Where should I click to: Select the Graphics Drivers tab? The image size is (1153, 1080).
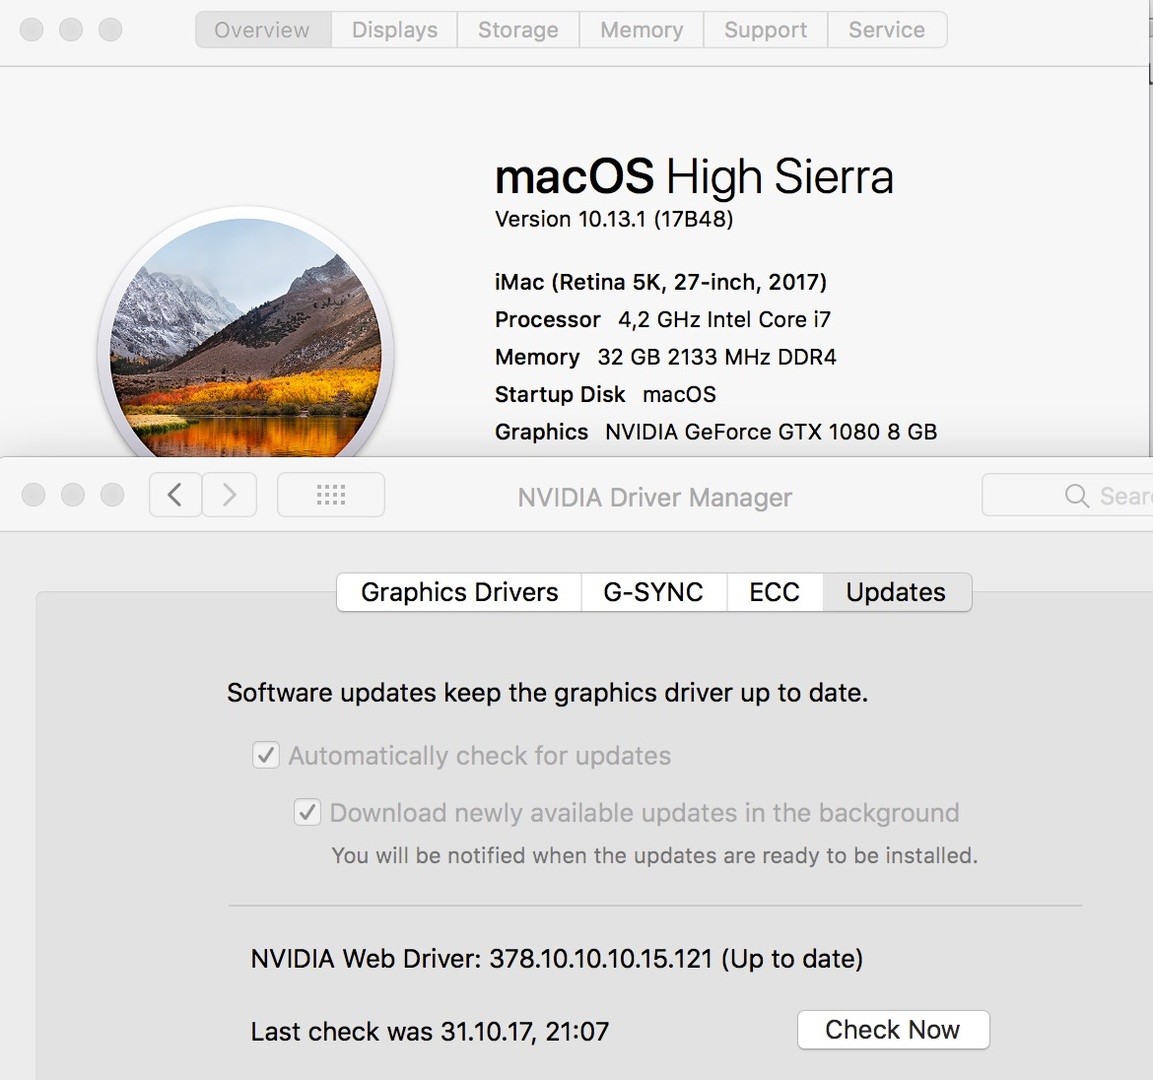[x=459, y=592]
